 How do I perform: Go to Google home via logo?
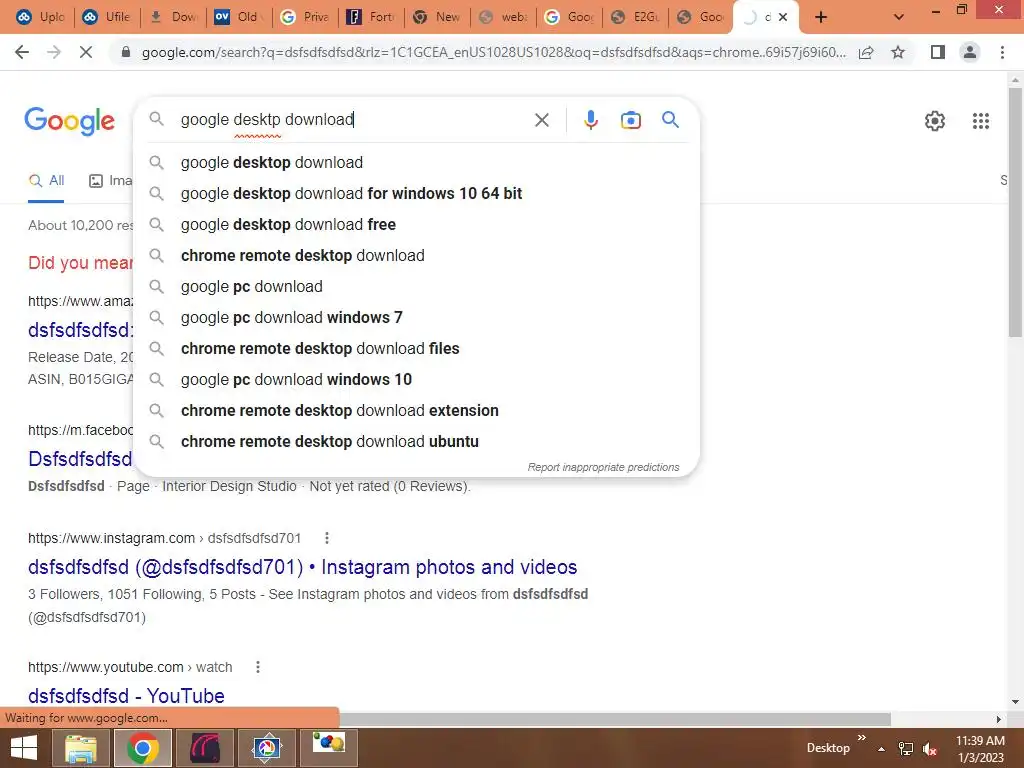click(69, 121)
